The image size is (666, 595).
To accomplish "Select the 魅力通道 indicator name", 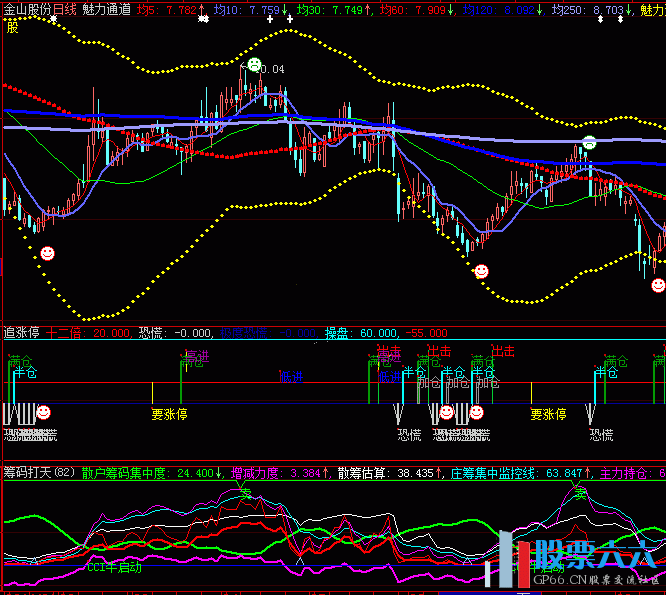I will point(106,8).
